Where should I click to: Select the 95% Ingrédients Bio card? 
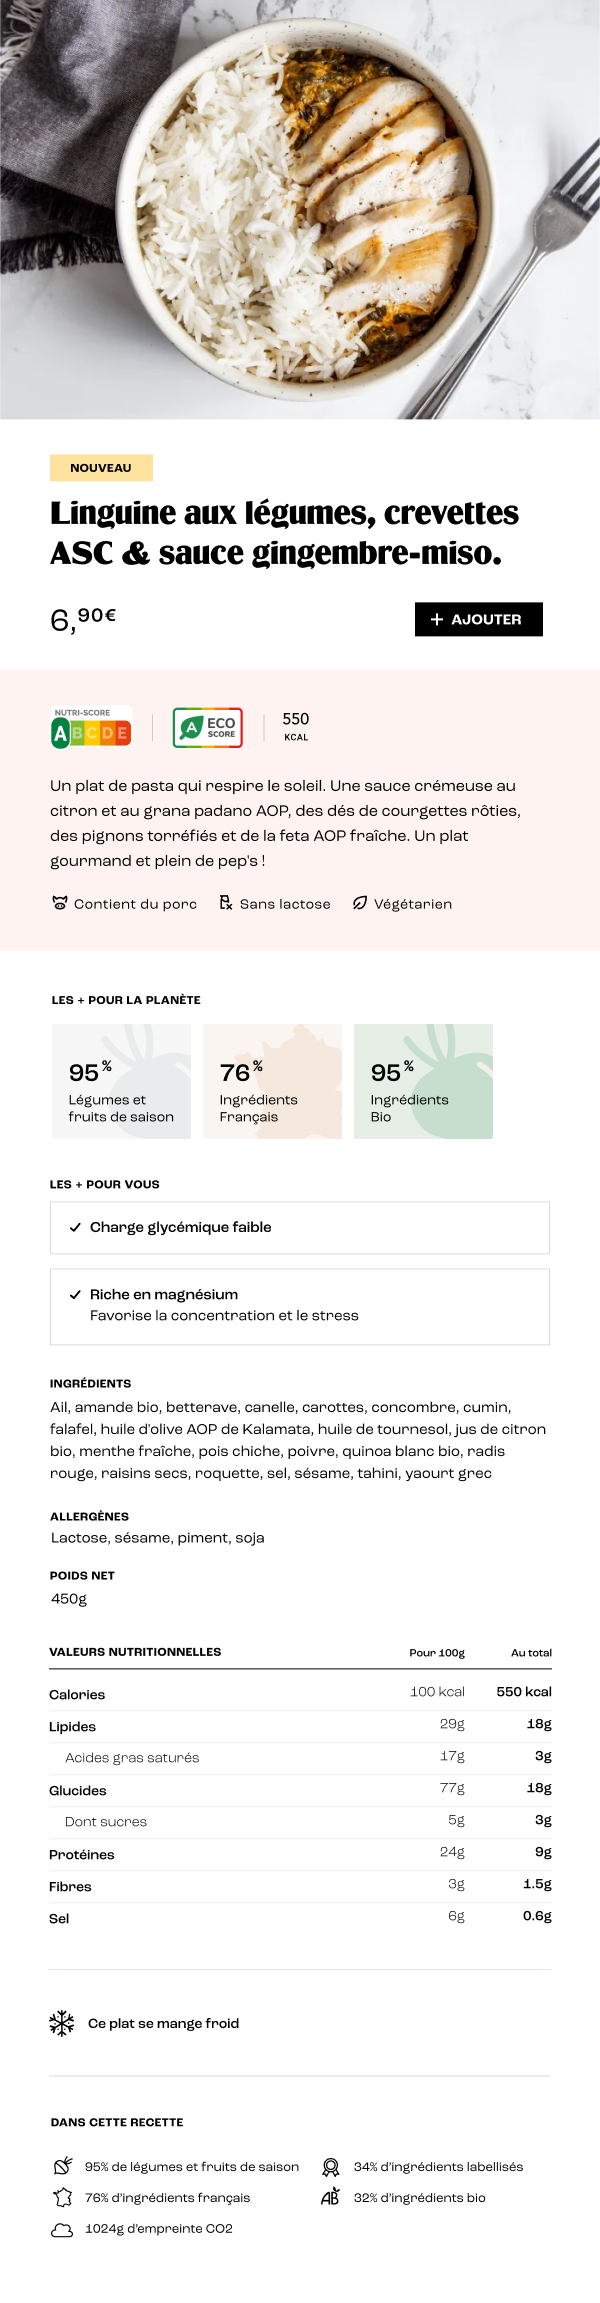point(423,1081)
